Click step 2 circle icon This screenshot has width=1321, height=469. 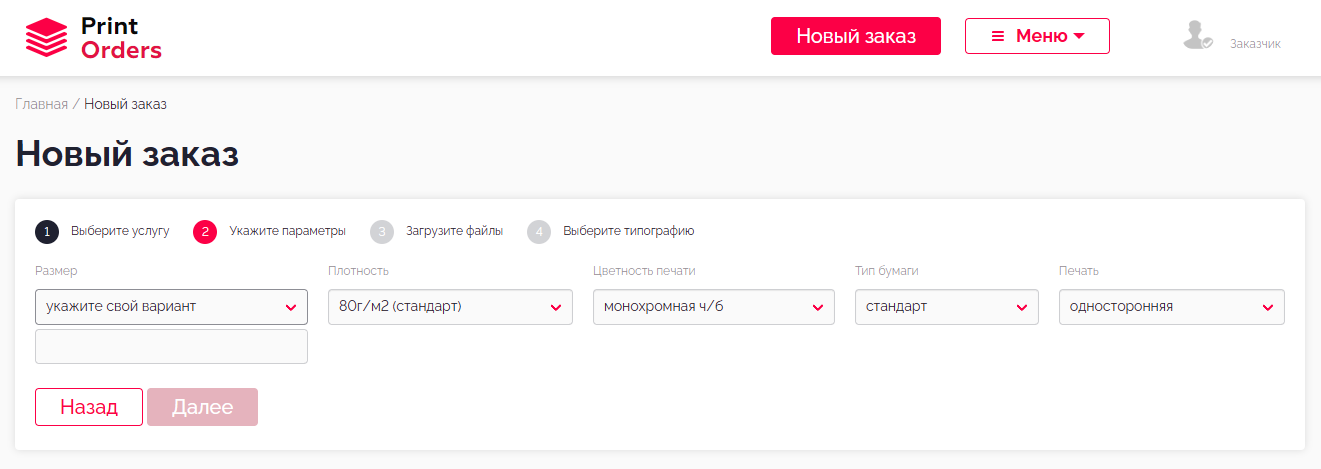click(x=205, y=232)
